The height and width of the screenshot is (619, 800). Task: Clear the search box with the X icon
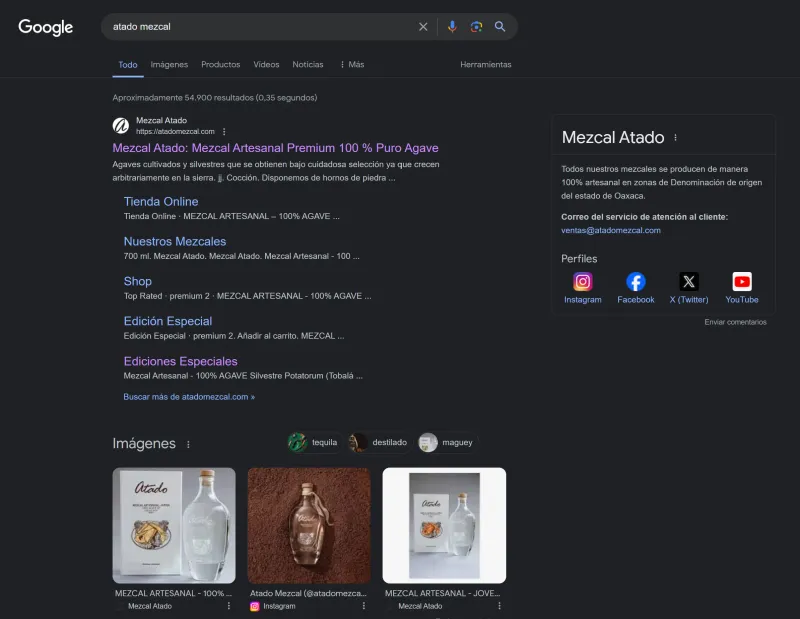[x=423, y=27]
